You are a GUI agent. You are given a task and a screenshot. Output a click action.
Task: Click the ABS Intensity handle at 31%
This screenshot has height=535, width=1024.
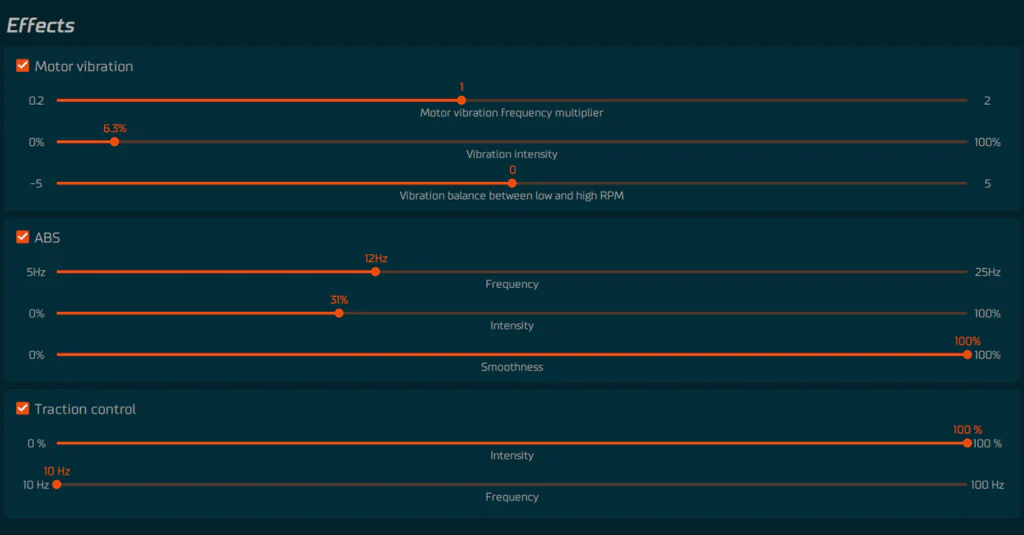click(x=339, y=313)
